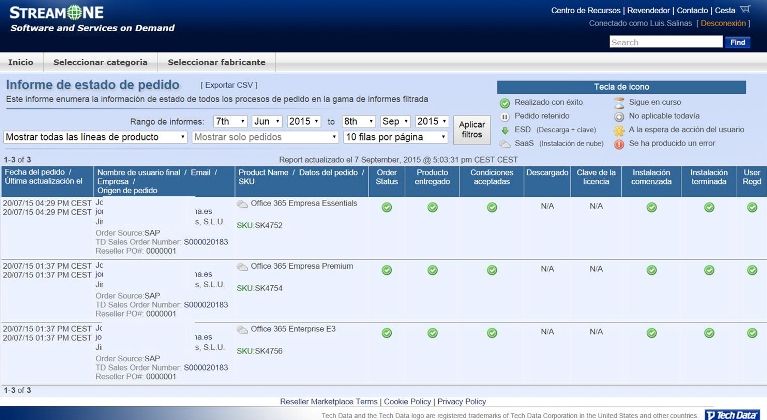Click the Sigue en curso hourglass icon

tap(619, 103)
